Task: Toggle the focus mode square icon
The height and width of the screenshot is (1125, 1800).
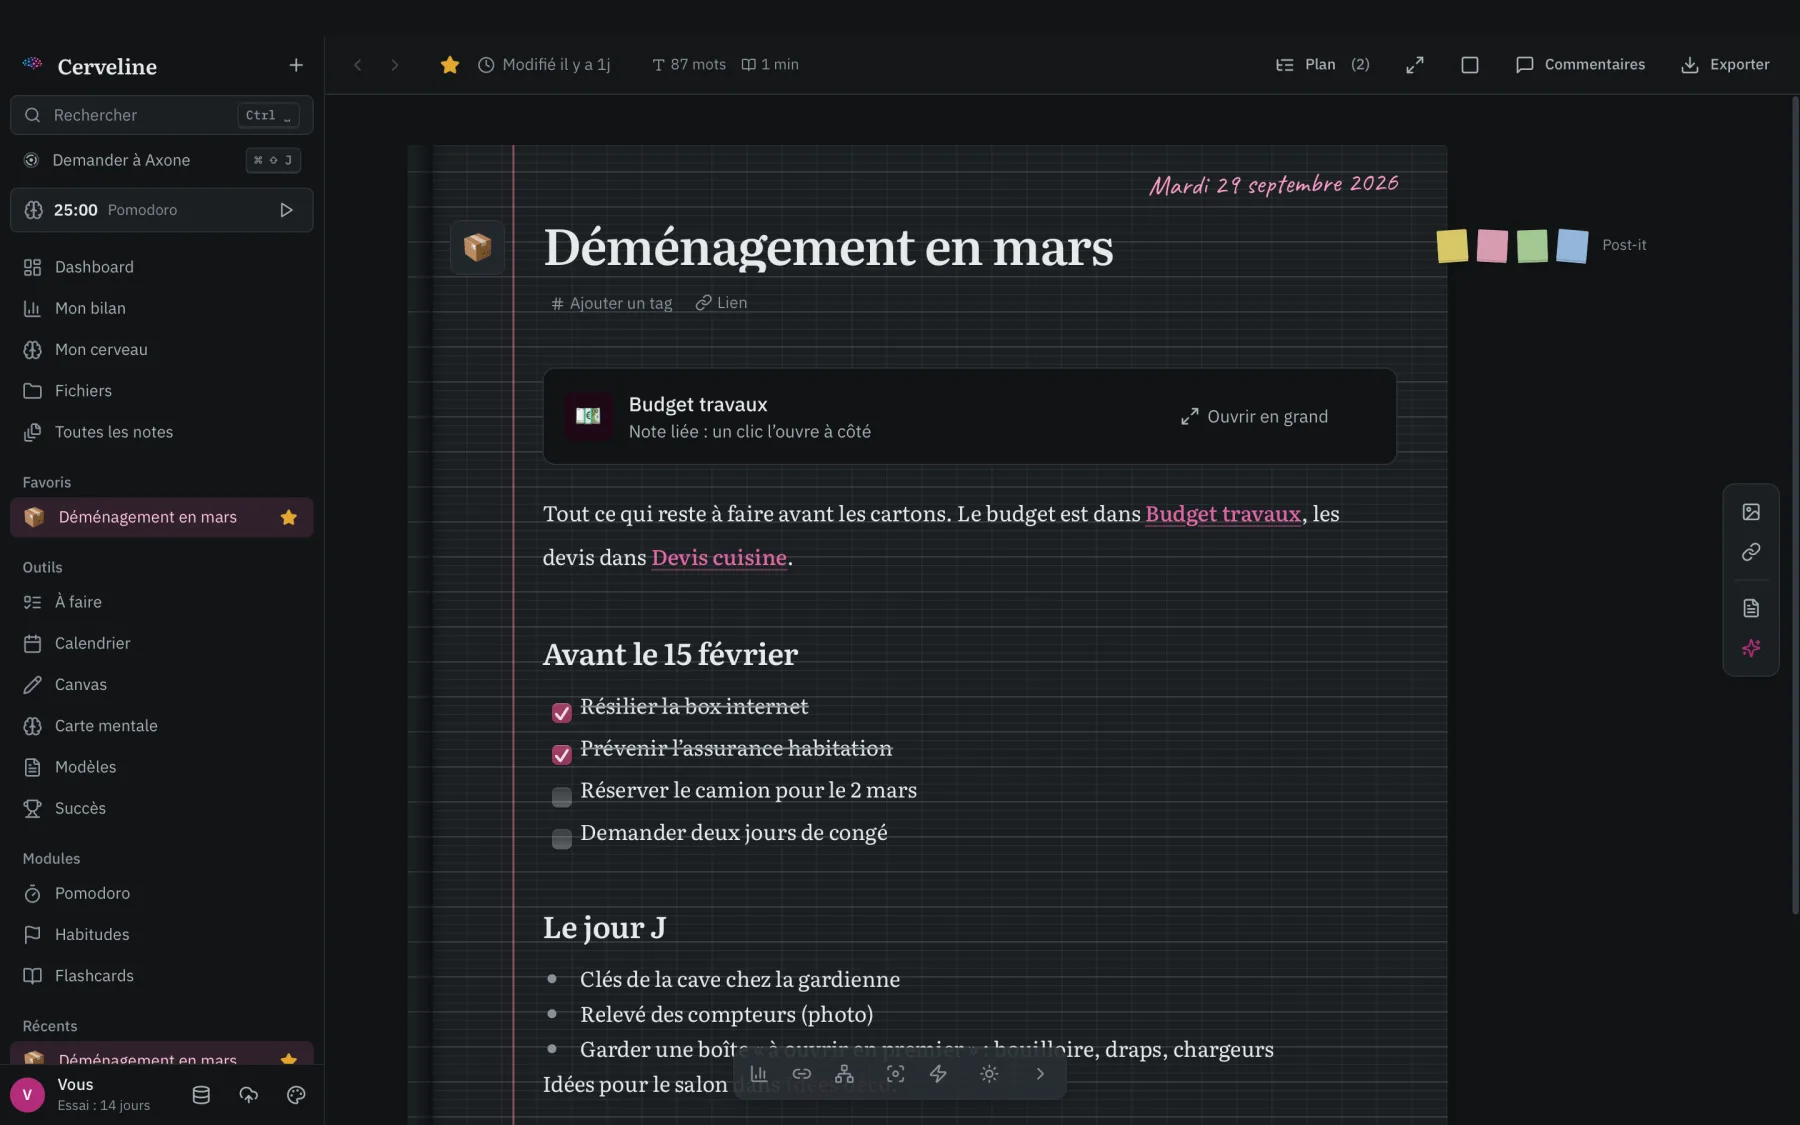Action: pyautogui.click(x=1470, y=65)
